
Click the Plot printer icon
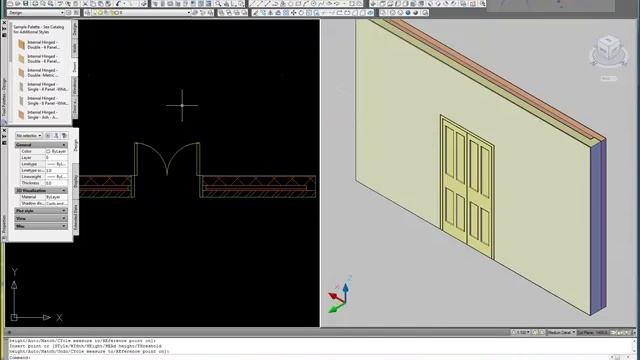(36, 4)
